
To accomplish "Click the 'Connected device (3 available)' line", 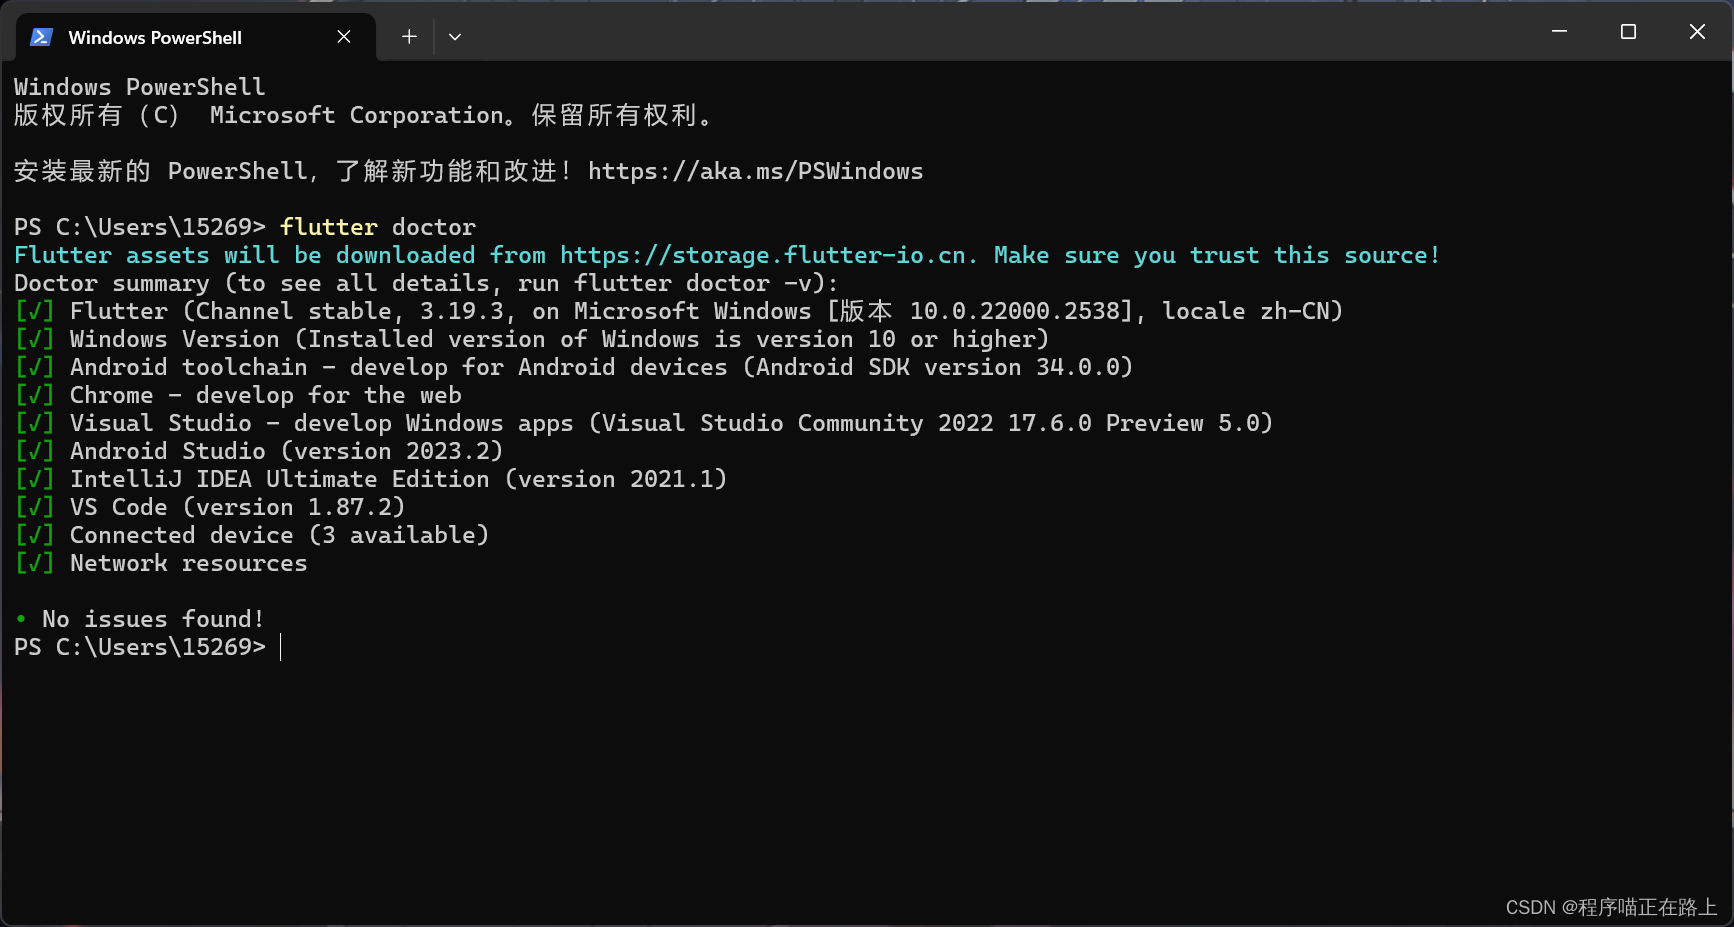I will click(x=252, y=535).
